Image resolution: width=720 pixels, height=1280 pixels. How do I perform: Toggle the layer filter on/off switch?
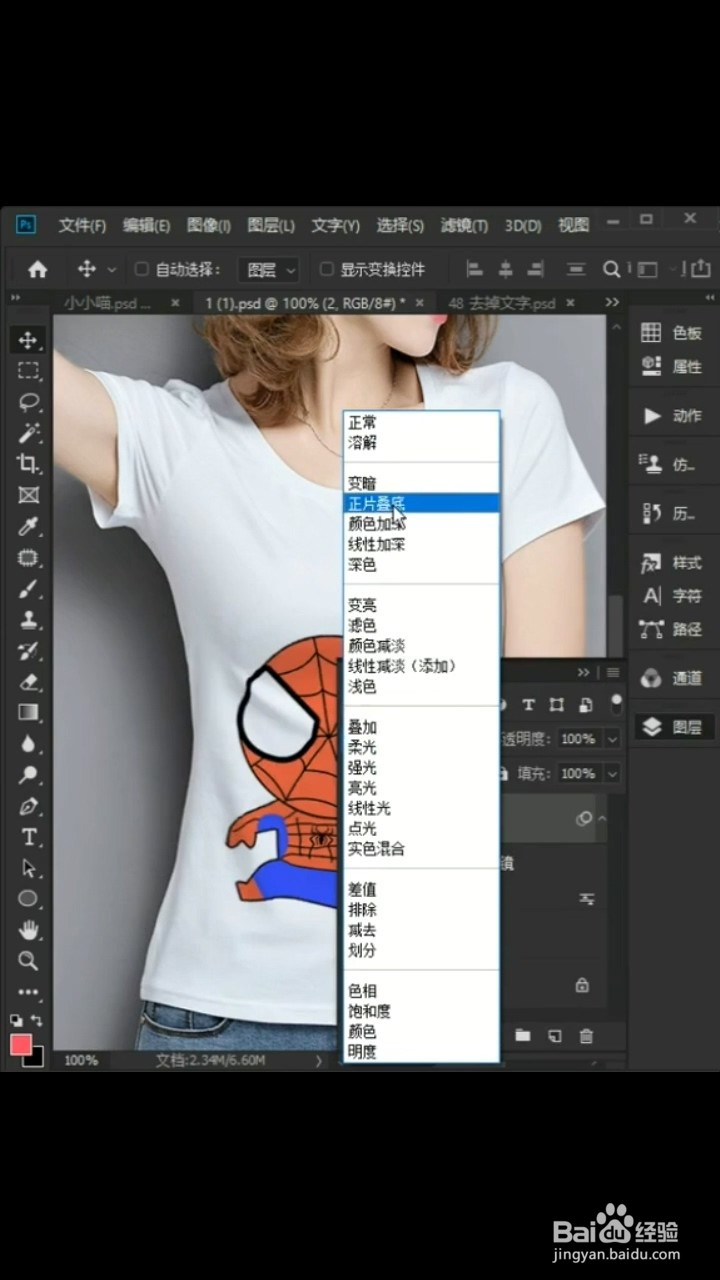pos(616,703)
